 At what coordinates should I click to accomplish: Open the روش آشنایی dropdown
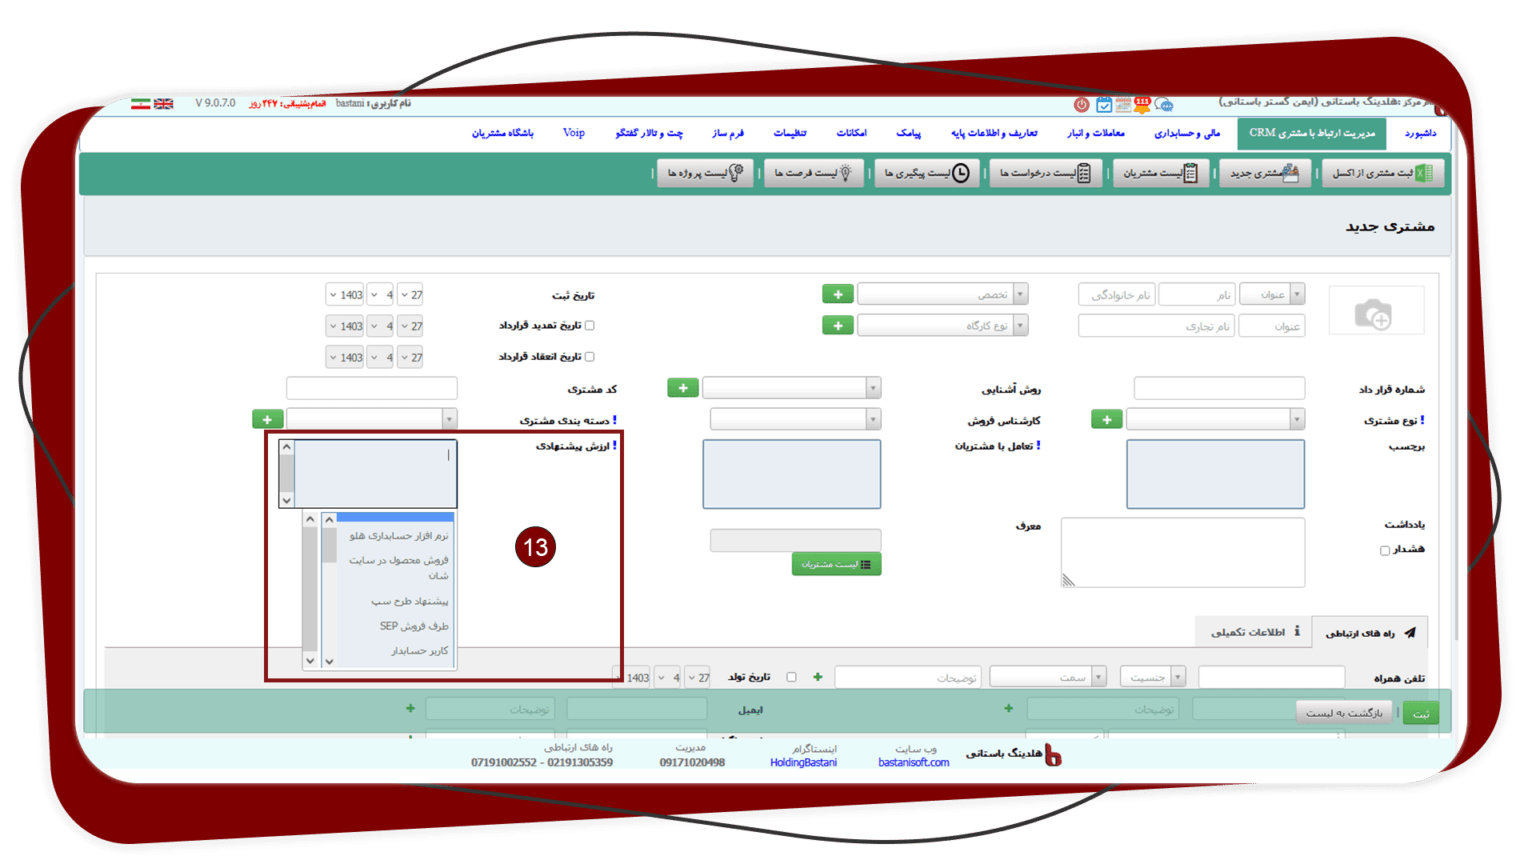[791, 388]
